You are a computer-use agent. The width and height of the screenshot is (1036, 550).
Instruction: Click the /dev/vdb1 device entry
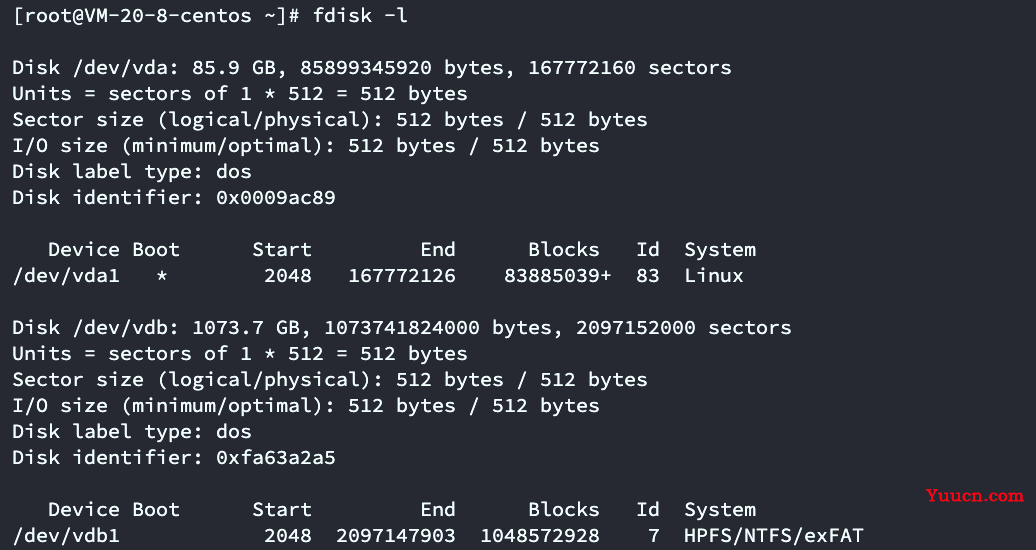66,535
